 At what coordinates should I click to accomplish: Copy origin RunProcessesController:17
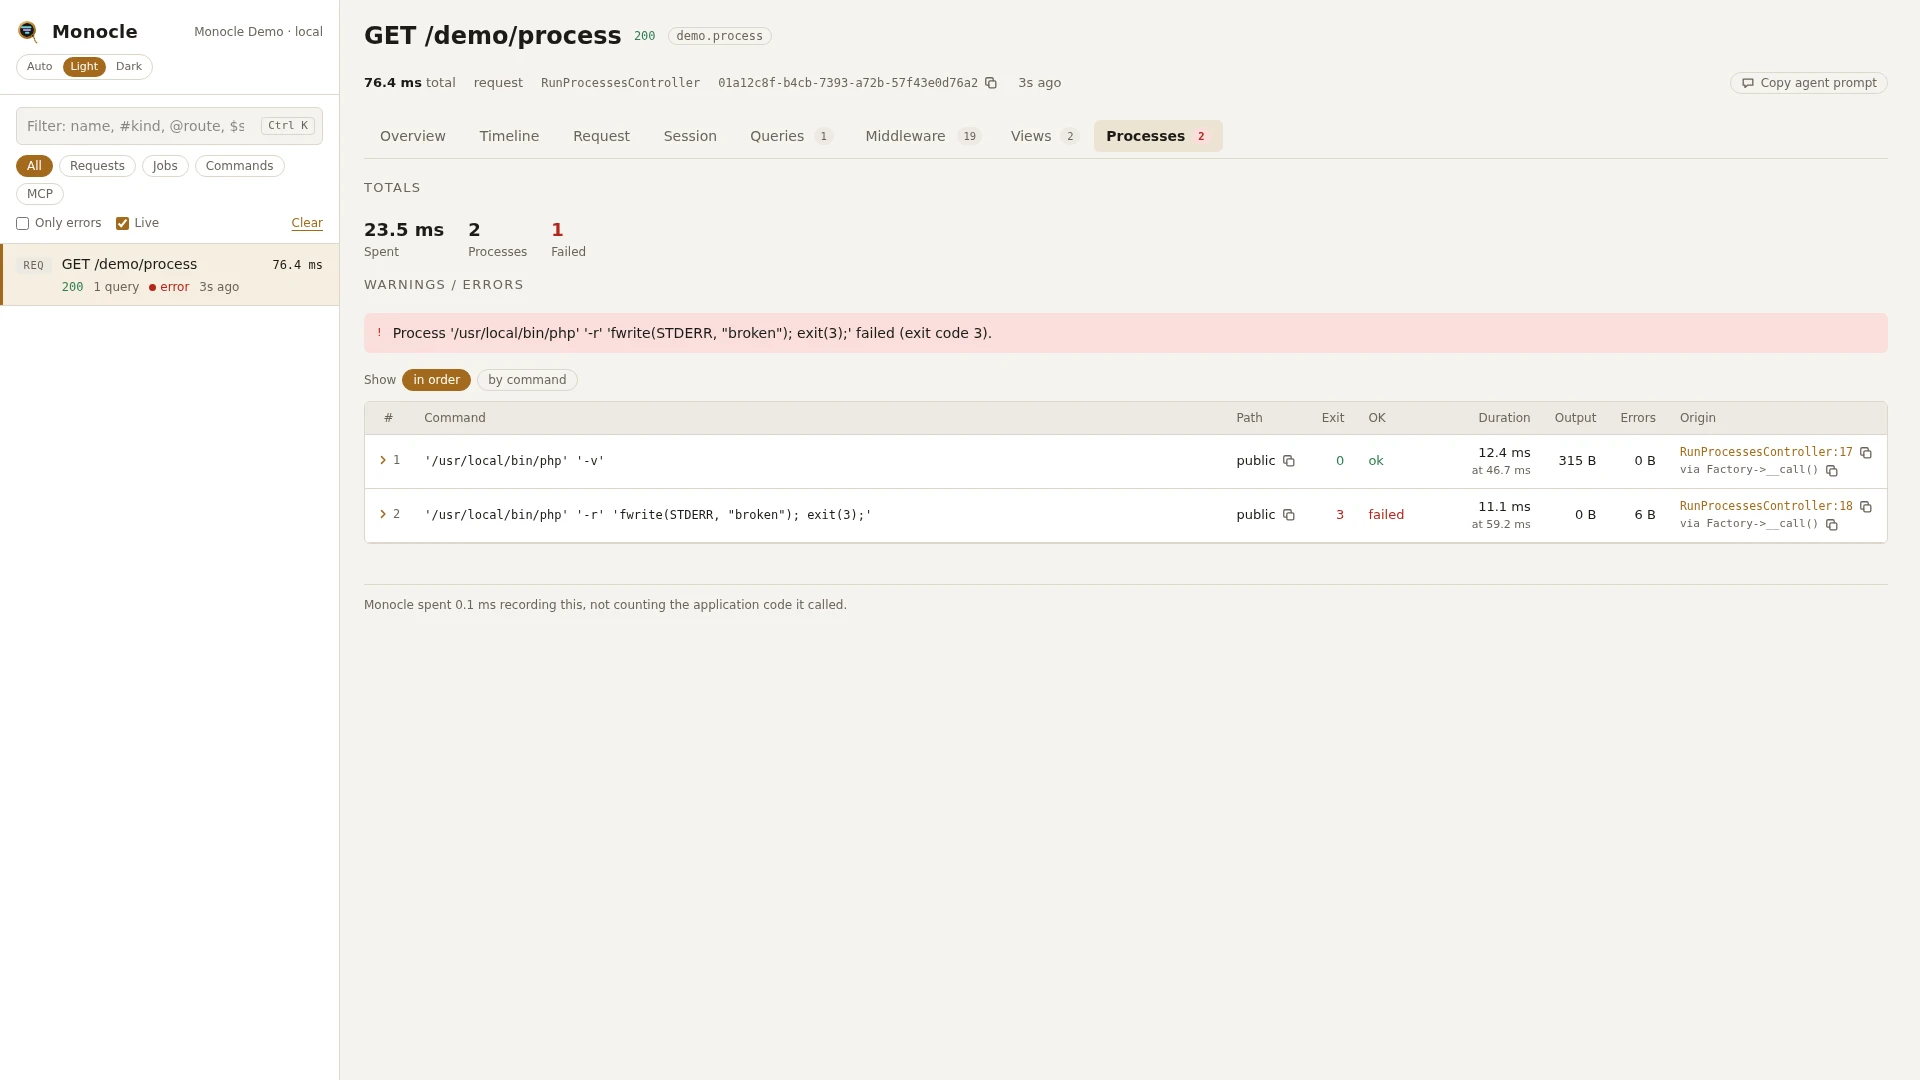click(1866, 453)
